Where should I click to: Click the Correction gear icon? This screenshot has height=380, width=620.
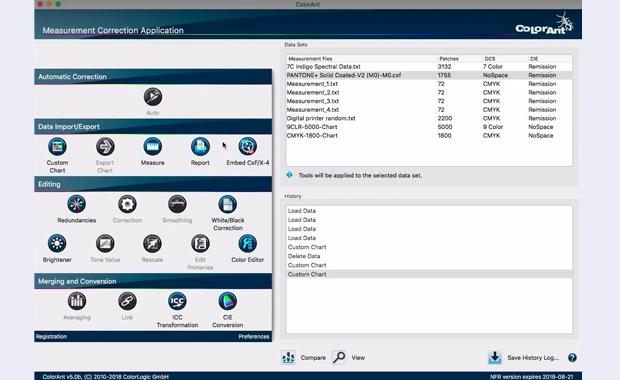pos(127,204)
